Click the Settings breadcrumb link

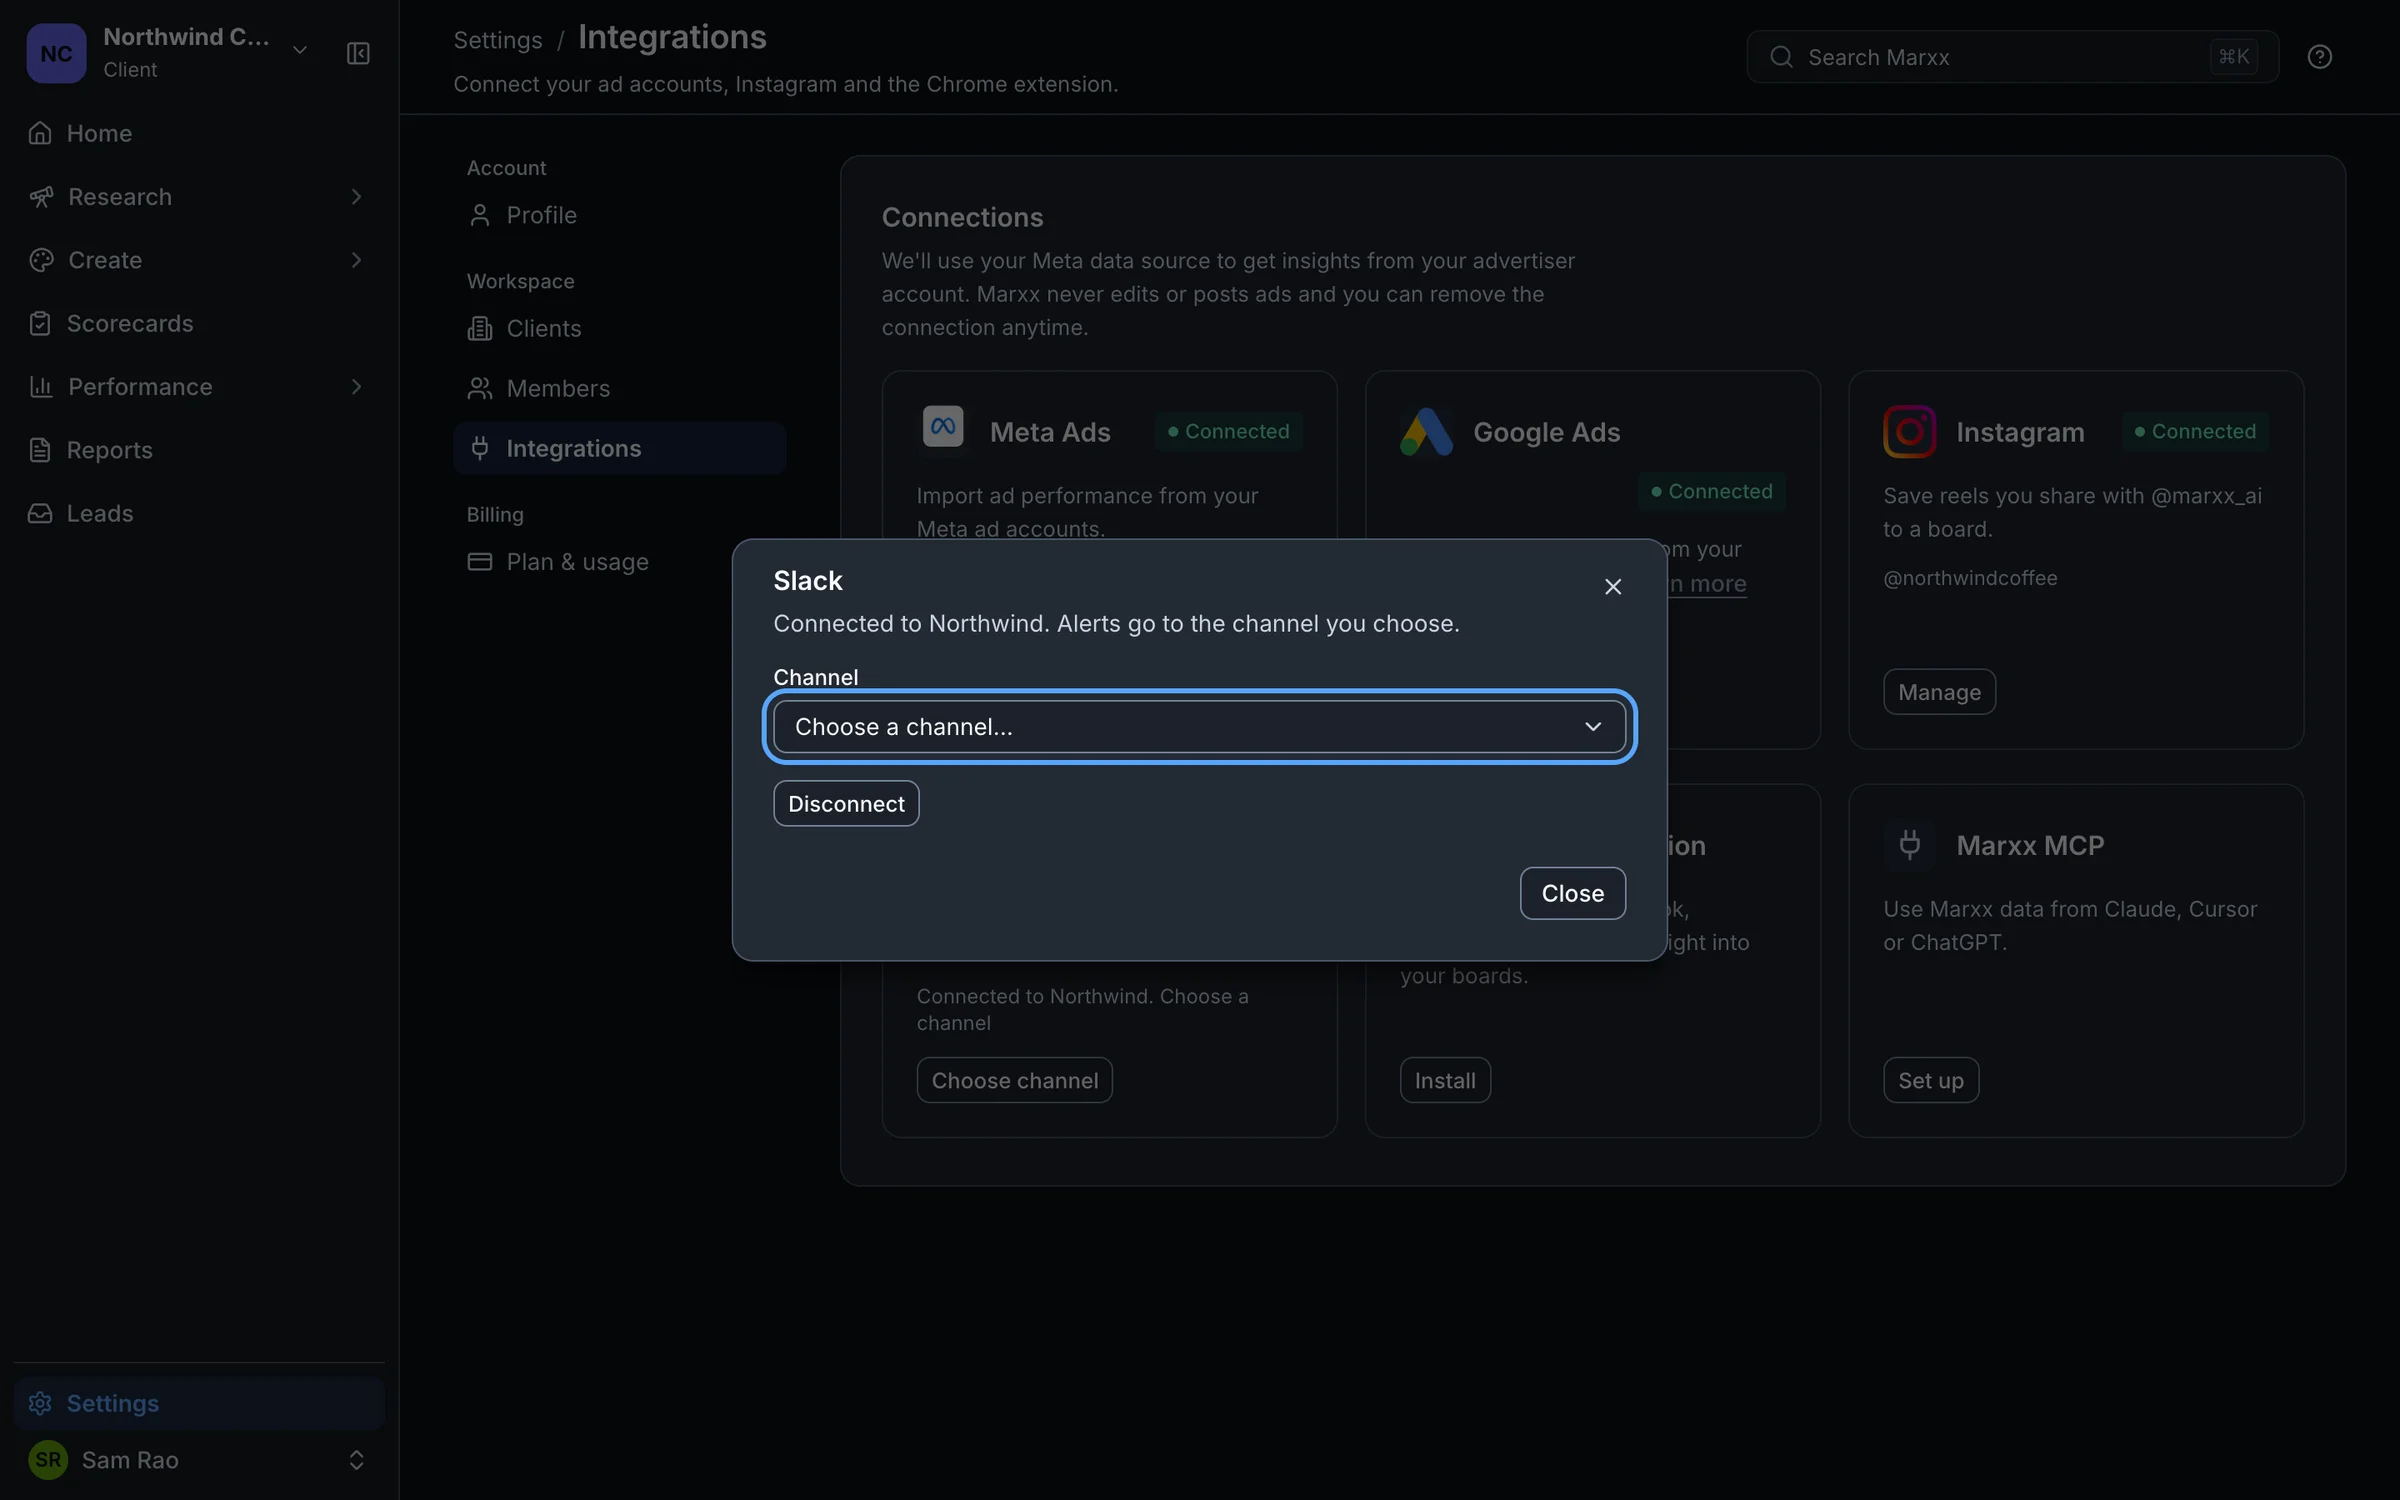point(498,40)
